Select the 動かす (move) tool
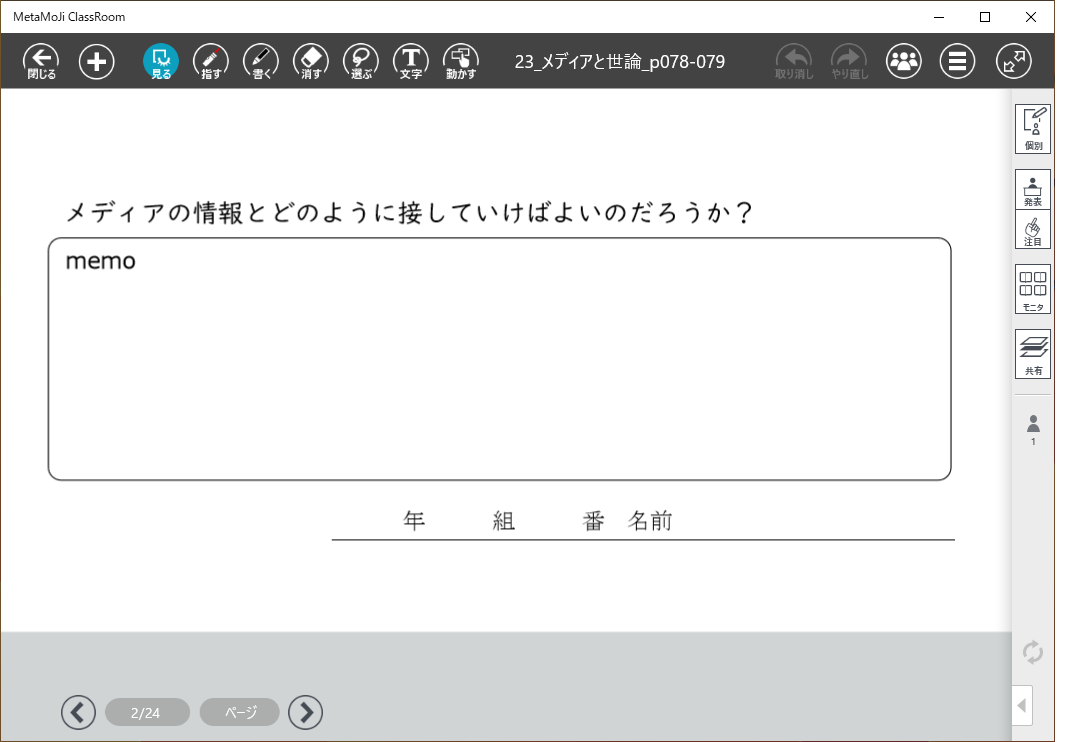 (461, 62)
